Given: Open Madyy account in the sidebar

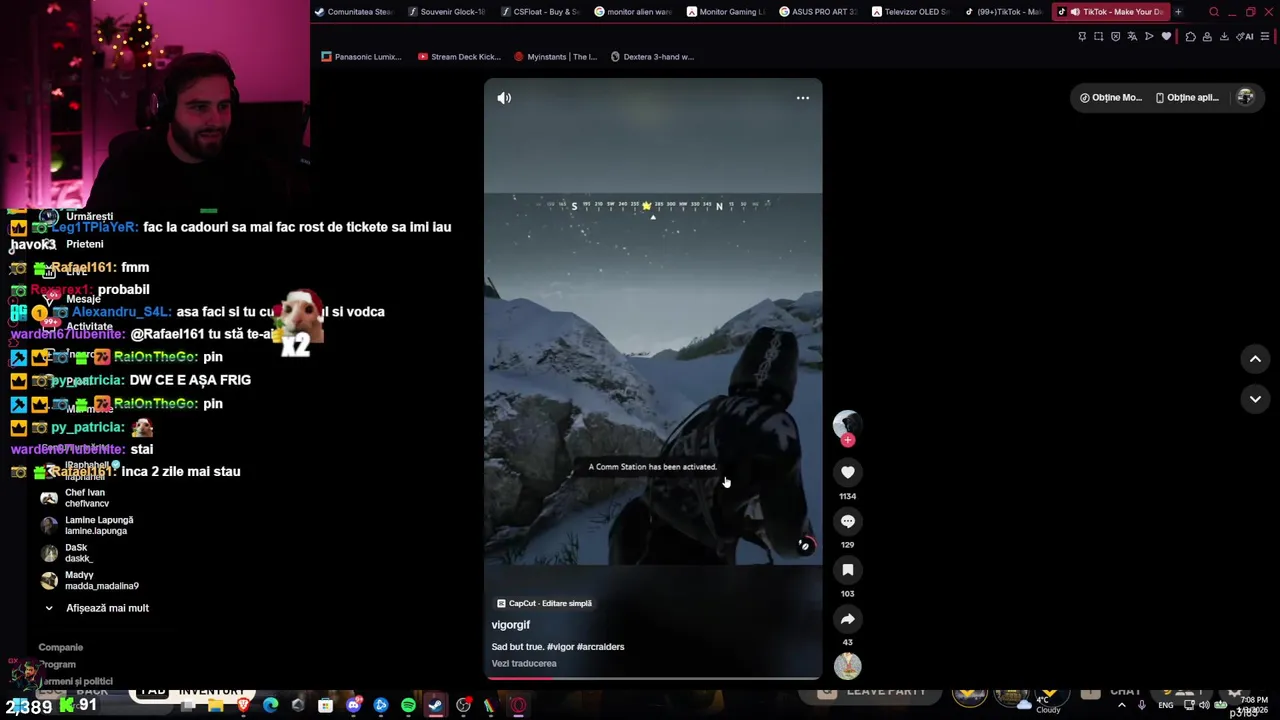Looking at the screenshot, I should point(90,580).
